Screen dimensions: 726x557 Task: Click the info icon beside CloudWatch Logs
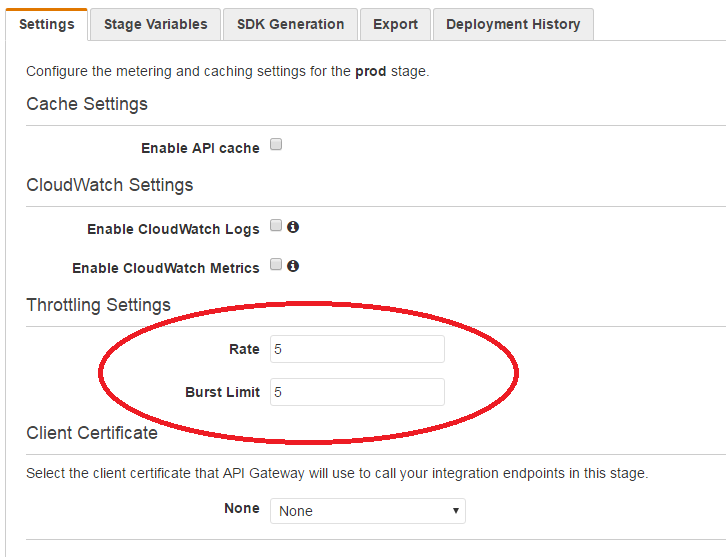pos(293,227)
